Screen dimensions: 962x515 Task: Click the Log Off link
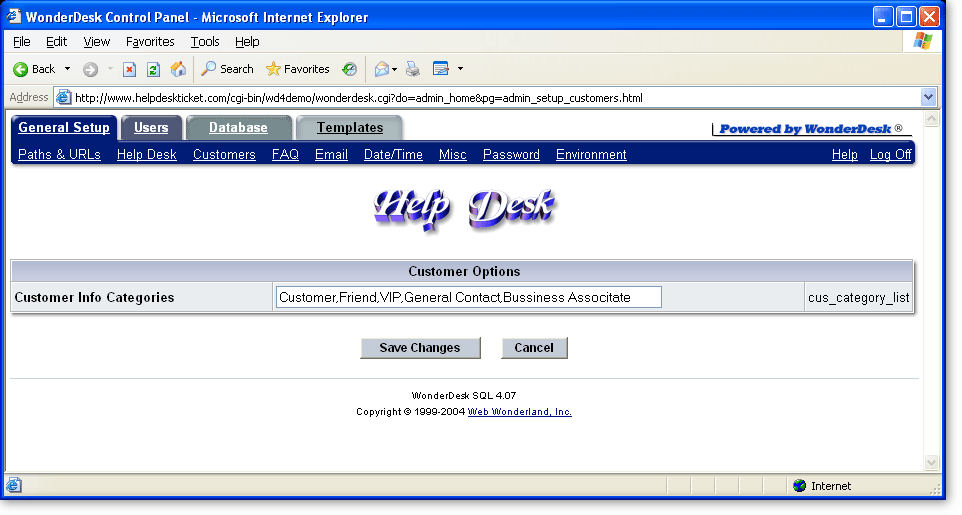890,155
